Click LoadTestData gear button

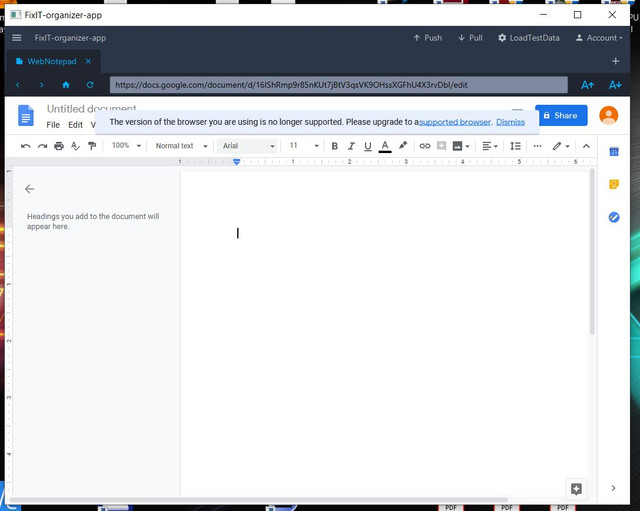[x=529, y=38]
